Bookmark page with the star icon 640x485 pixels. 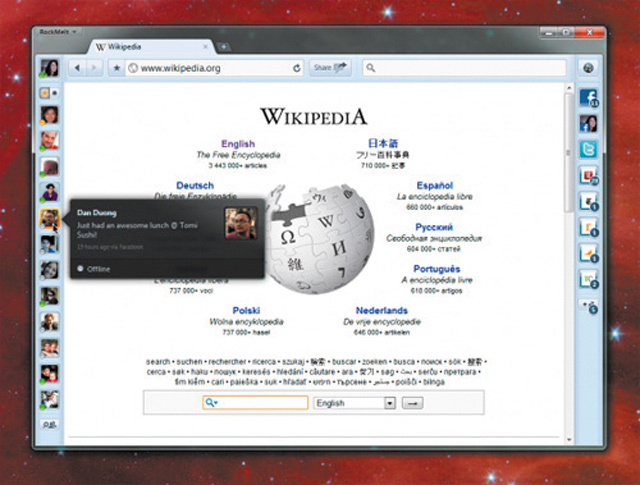(117, 68)
